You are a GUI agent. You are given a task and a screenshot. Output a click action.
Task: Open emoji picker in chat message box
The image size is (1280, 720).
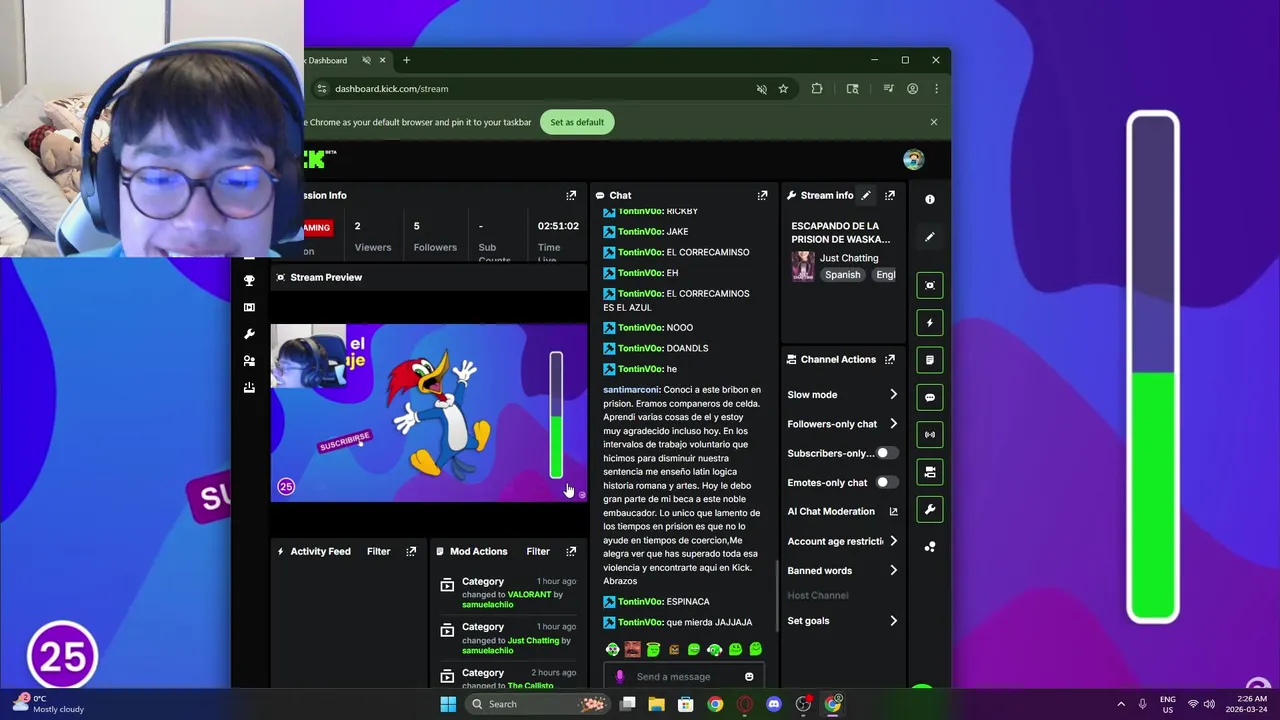tap(749, 677)
